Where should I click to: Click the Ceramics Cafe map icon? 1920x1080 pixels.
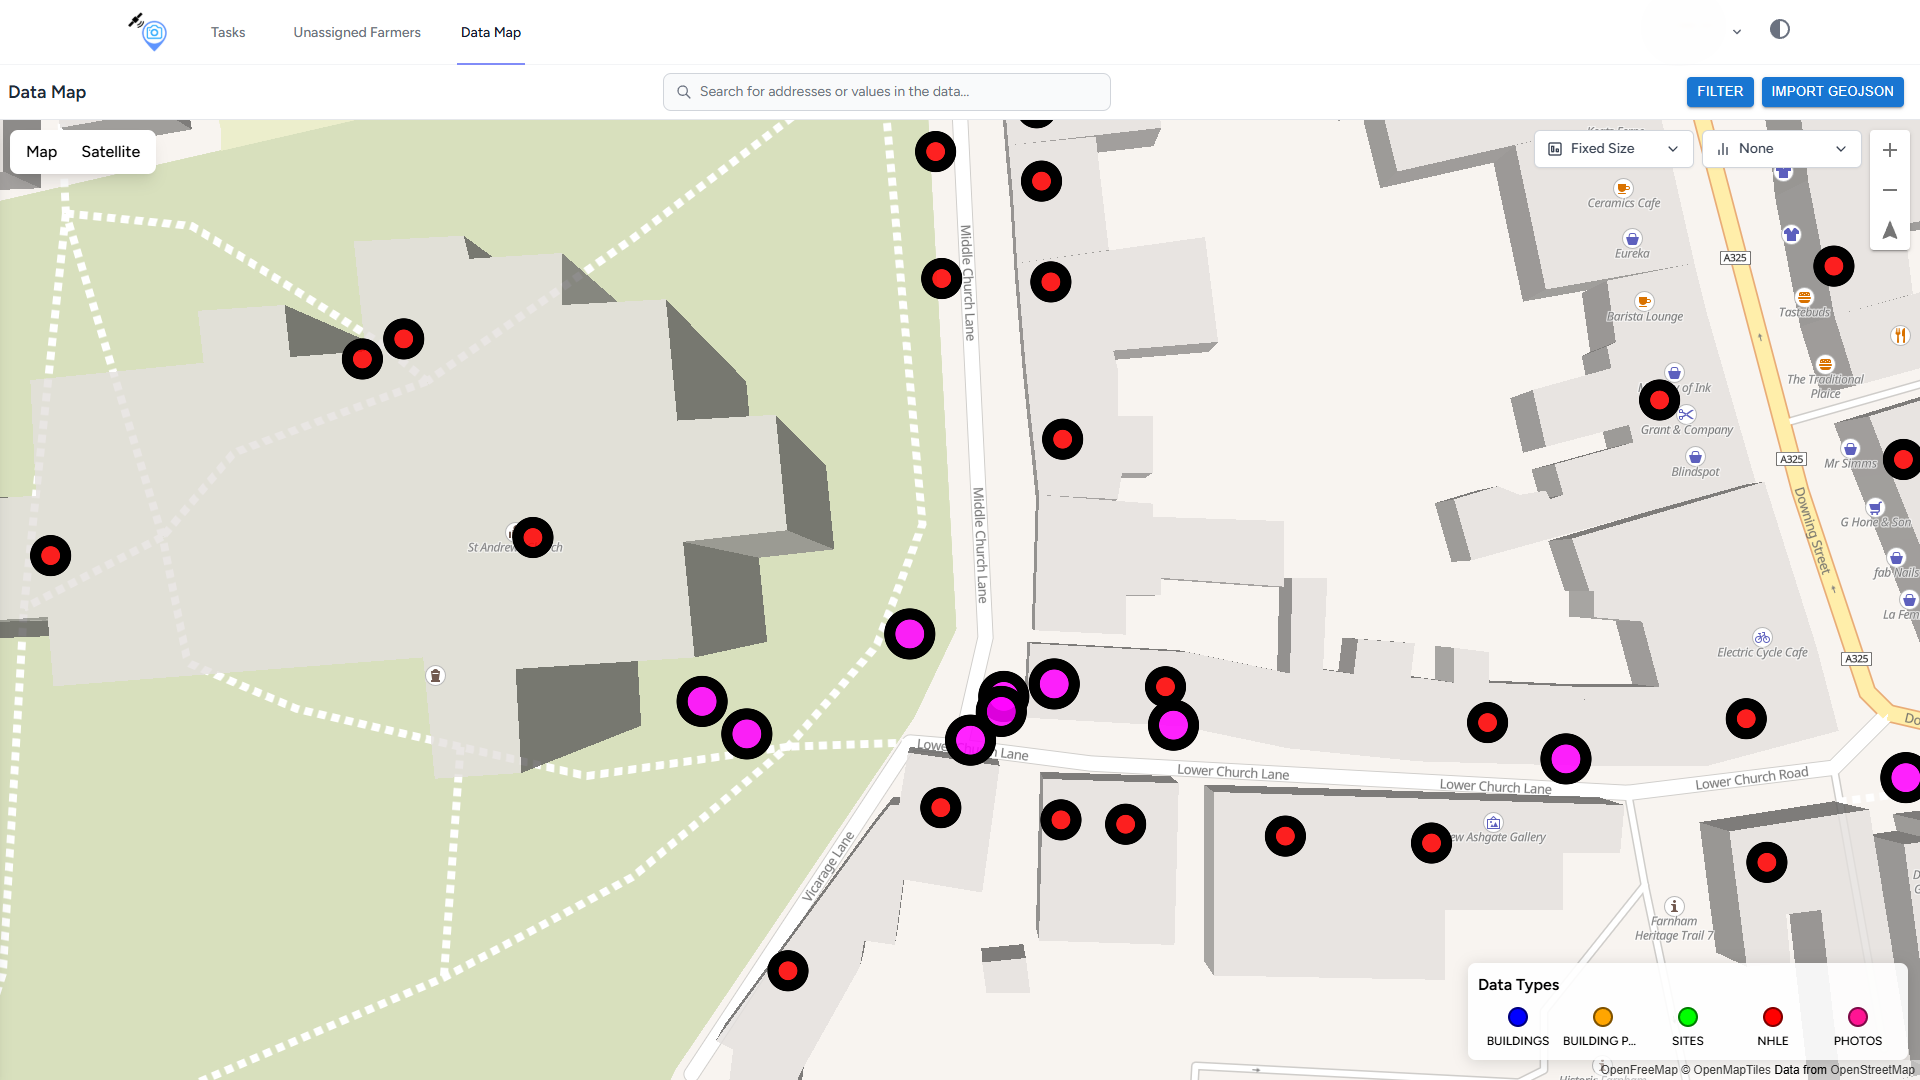[x=1623, y=188]
